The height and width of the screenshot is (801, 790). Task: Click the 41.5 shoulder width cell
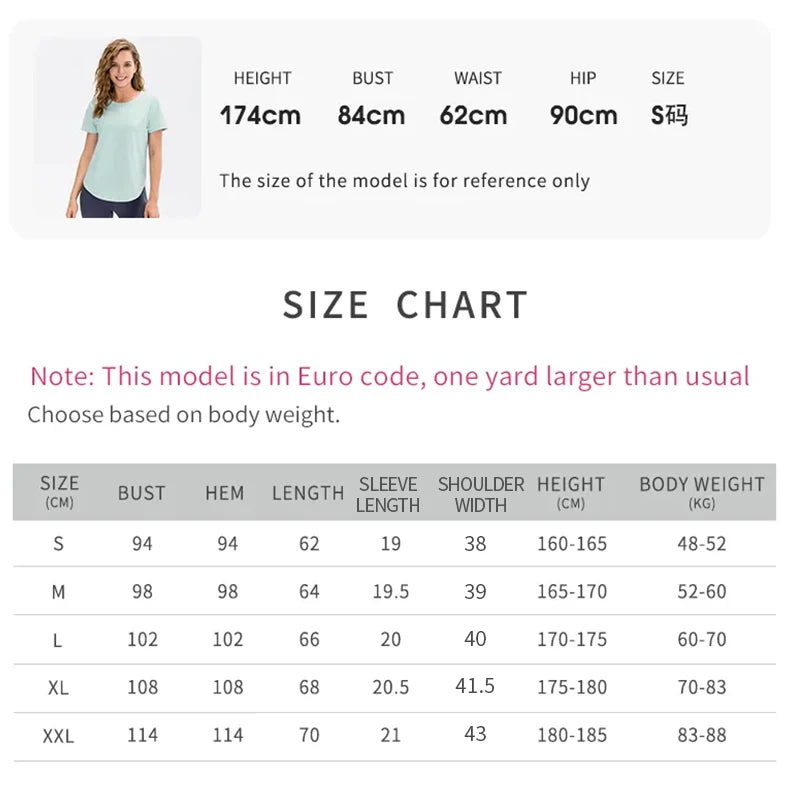[475, 686]
